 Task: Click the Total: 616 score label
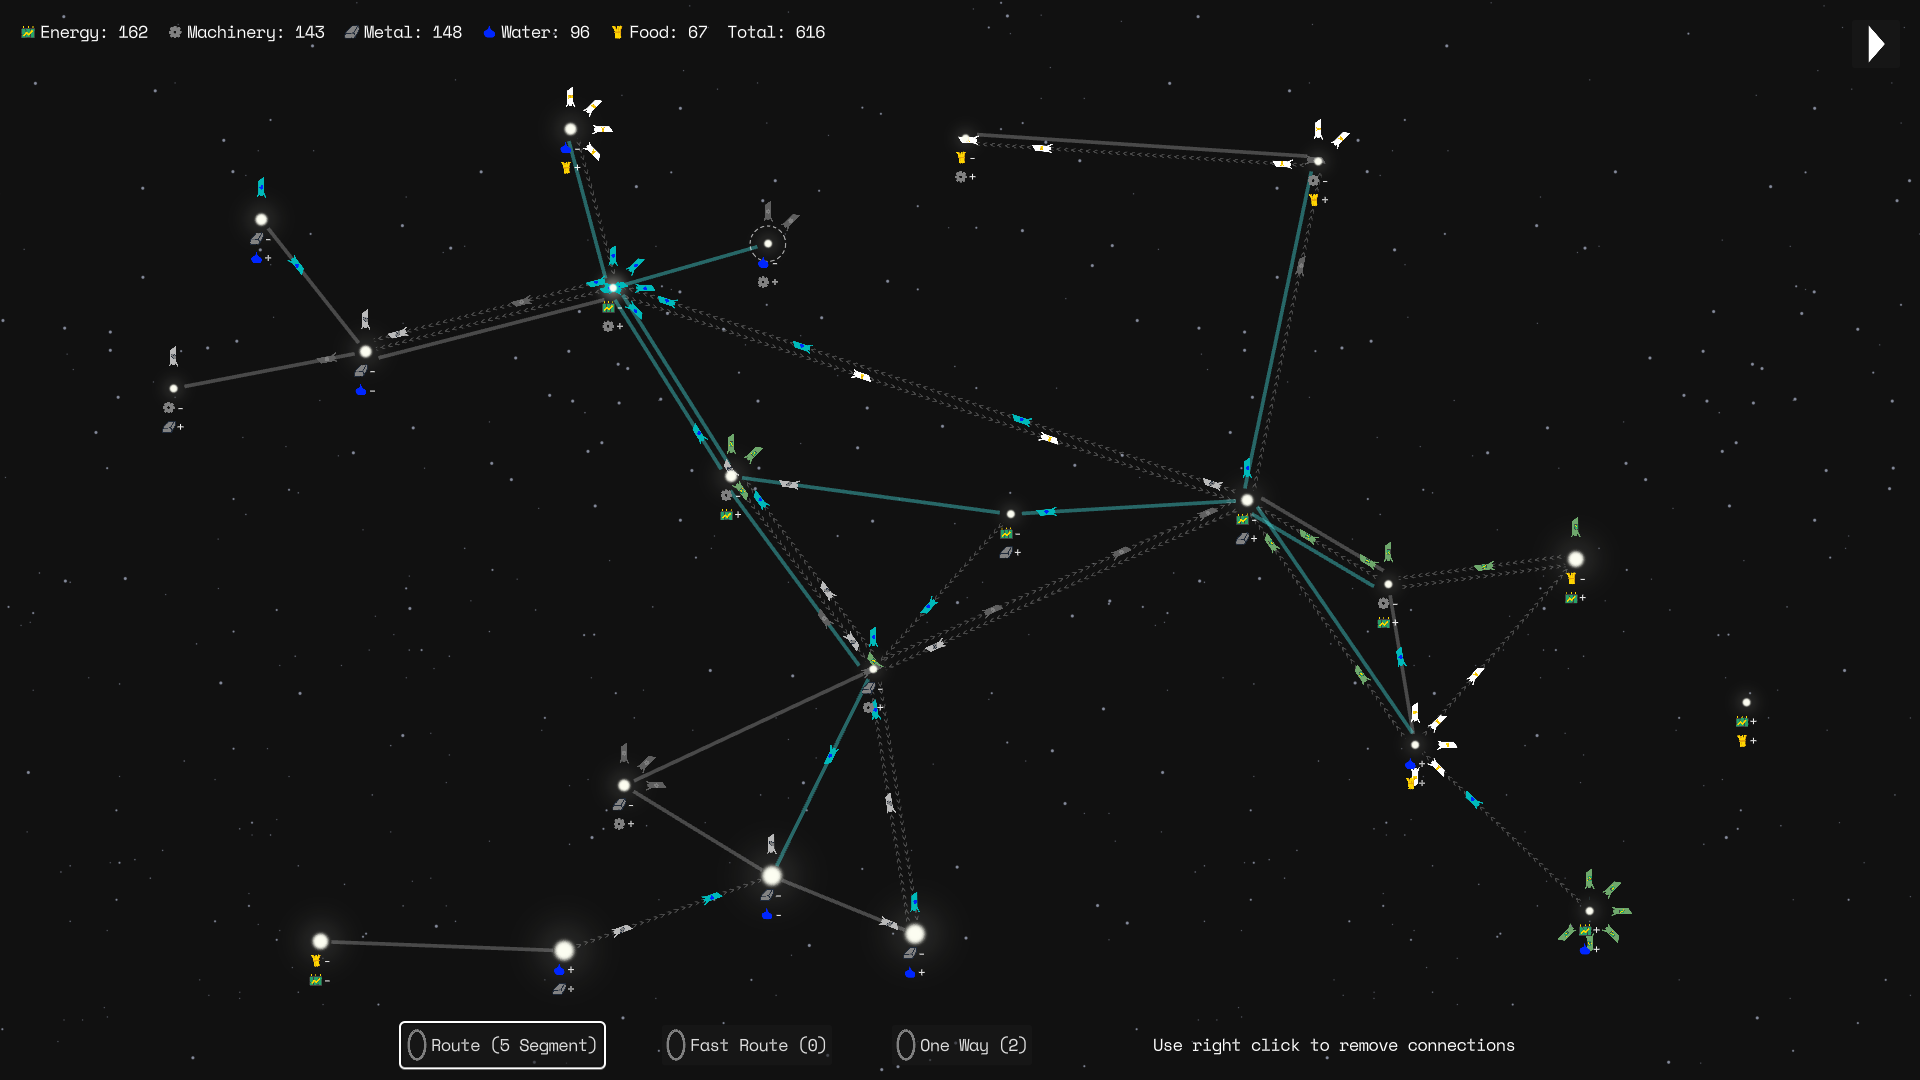(x=776, y=32)
